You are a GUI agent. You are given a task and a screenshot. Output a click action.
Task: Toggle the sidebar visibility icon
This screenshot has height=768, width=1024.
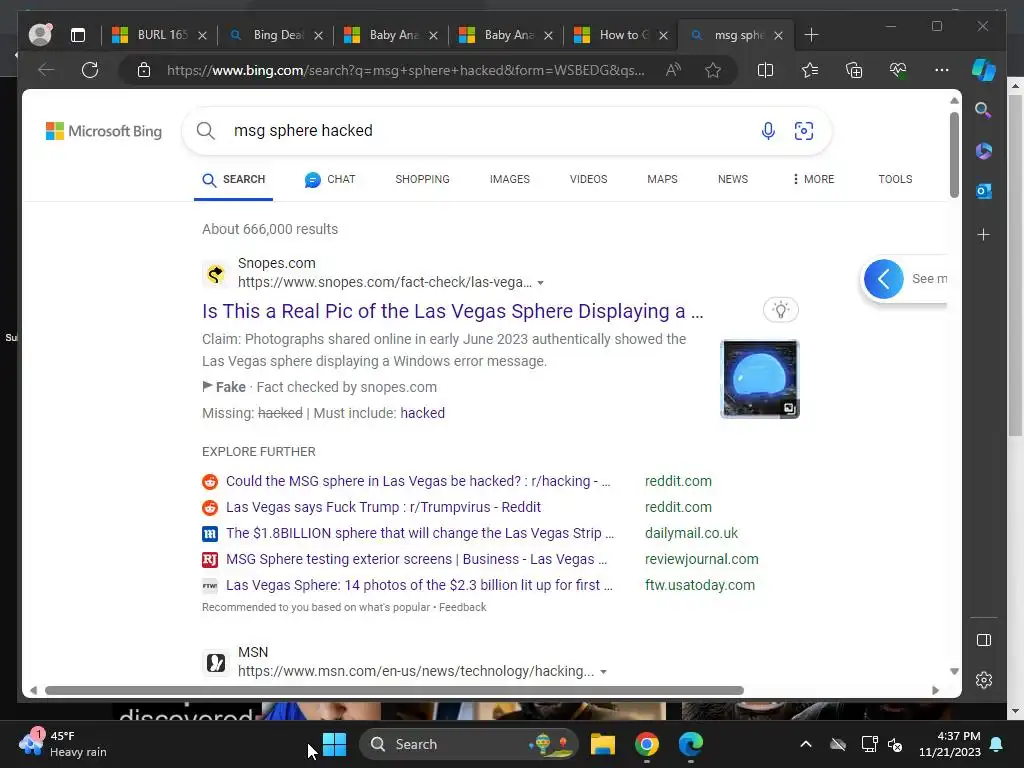coord(984,640)
